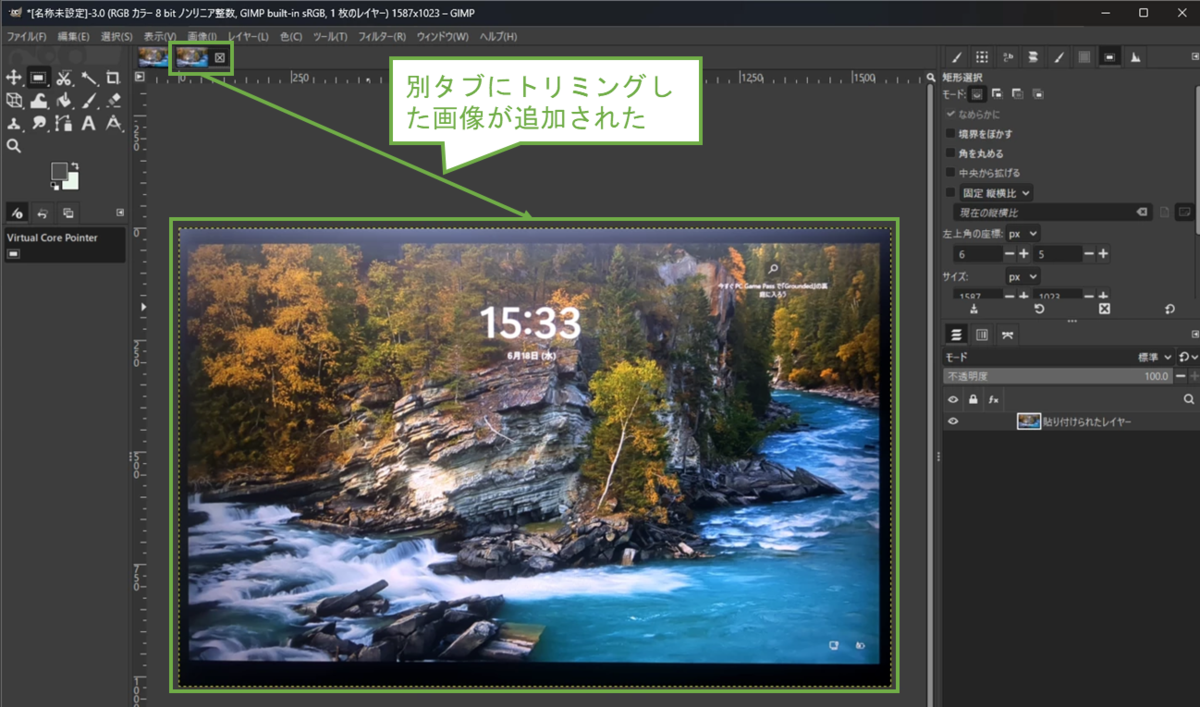This screenshot has width=1200, height=707.
Task: Open Fonts tab in right dock
Action: (1008, 57)
